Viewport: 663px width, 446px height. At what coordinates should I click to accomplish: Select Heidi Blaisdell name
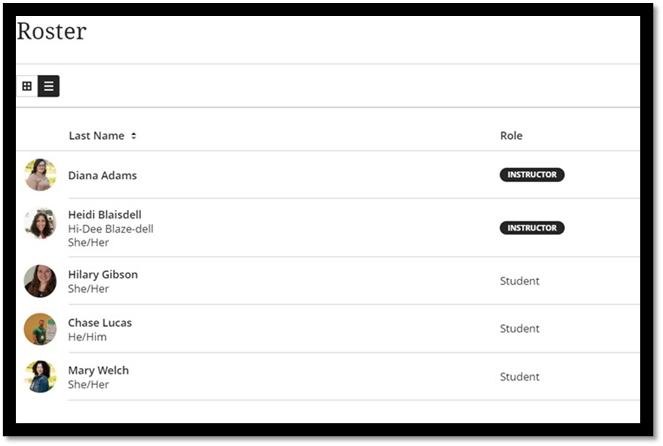point(105,215)
